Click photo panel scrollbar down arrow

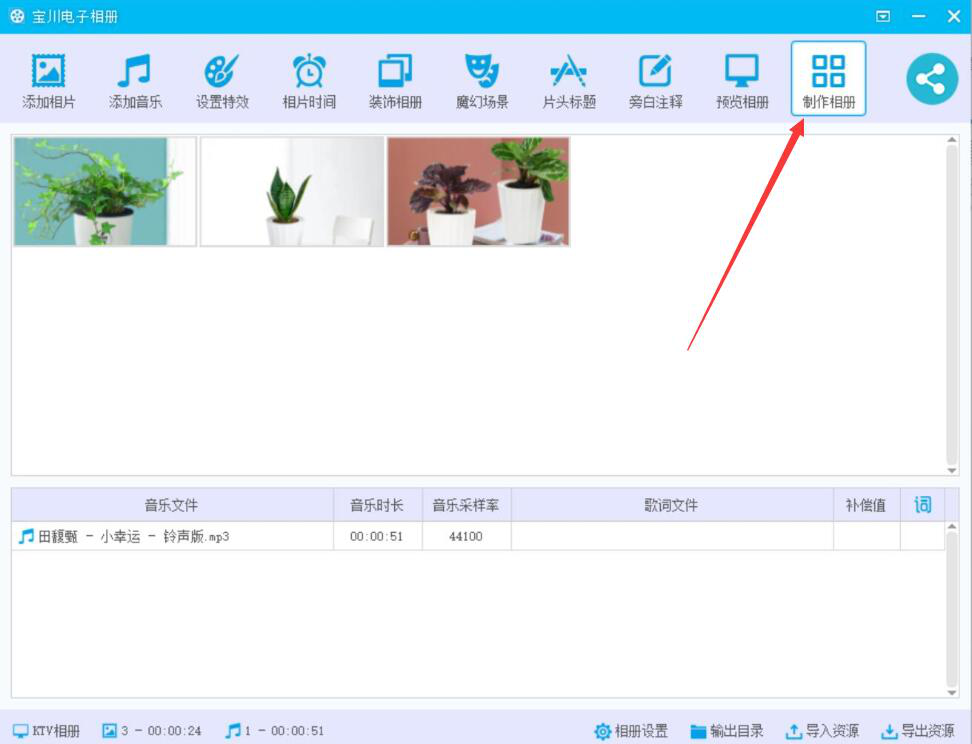tap(952, 471)
